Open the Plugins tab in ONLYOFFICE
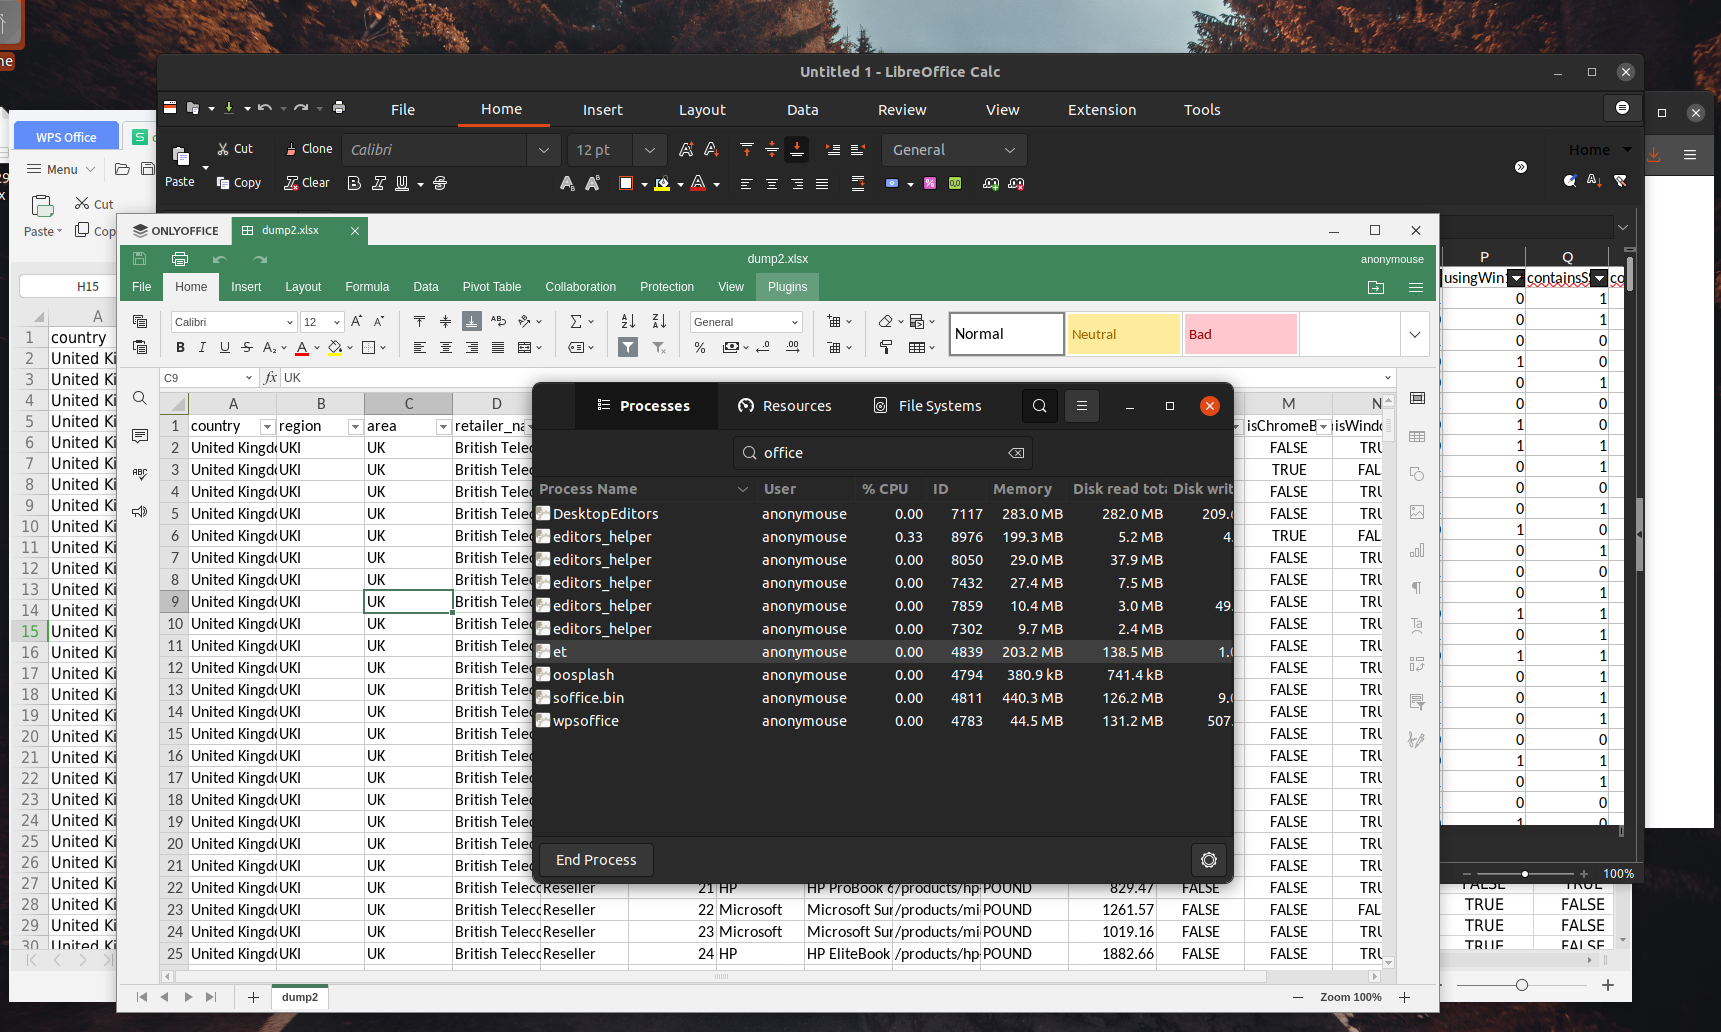1721x1032 pixels. [788, 287]
